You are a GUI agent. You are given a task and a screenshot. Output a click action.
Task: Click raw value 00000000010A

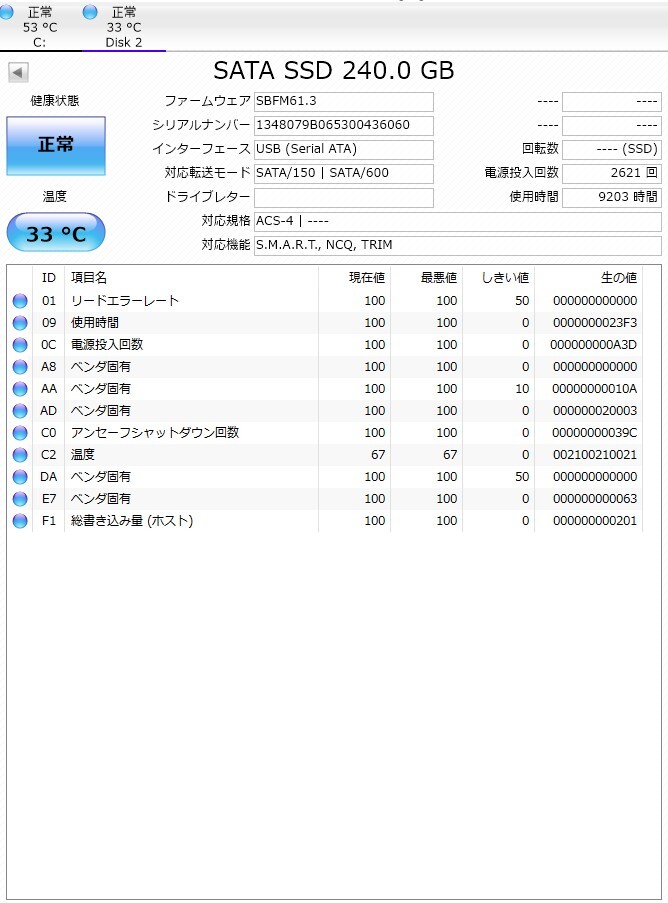tap(595, 389)
